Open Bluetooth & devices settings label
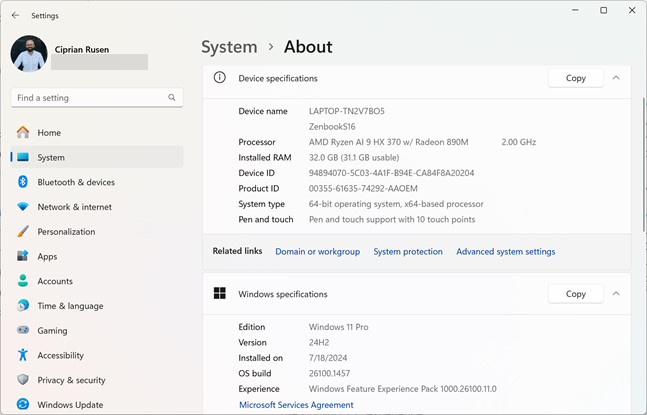The width and height of the screenshot is (647, 415). [x=76, y=182]
